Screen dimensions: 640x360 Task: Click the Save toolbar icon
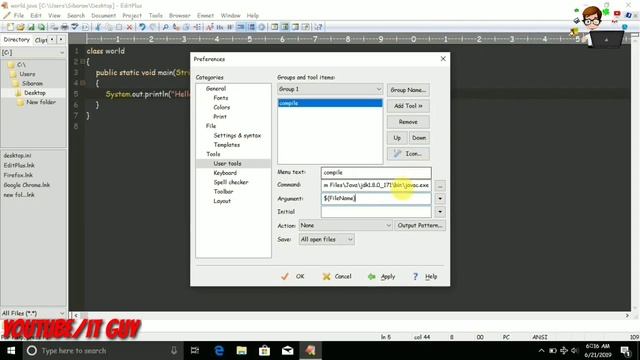coord(31,27)
